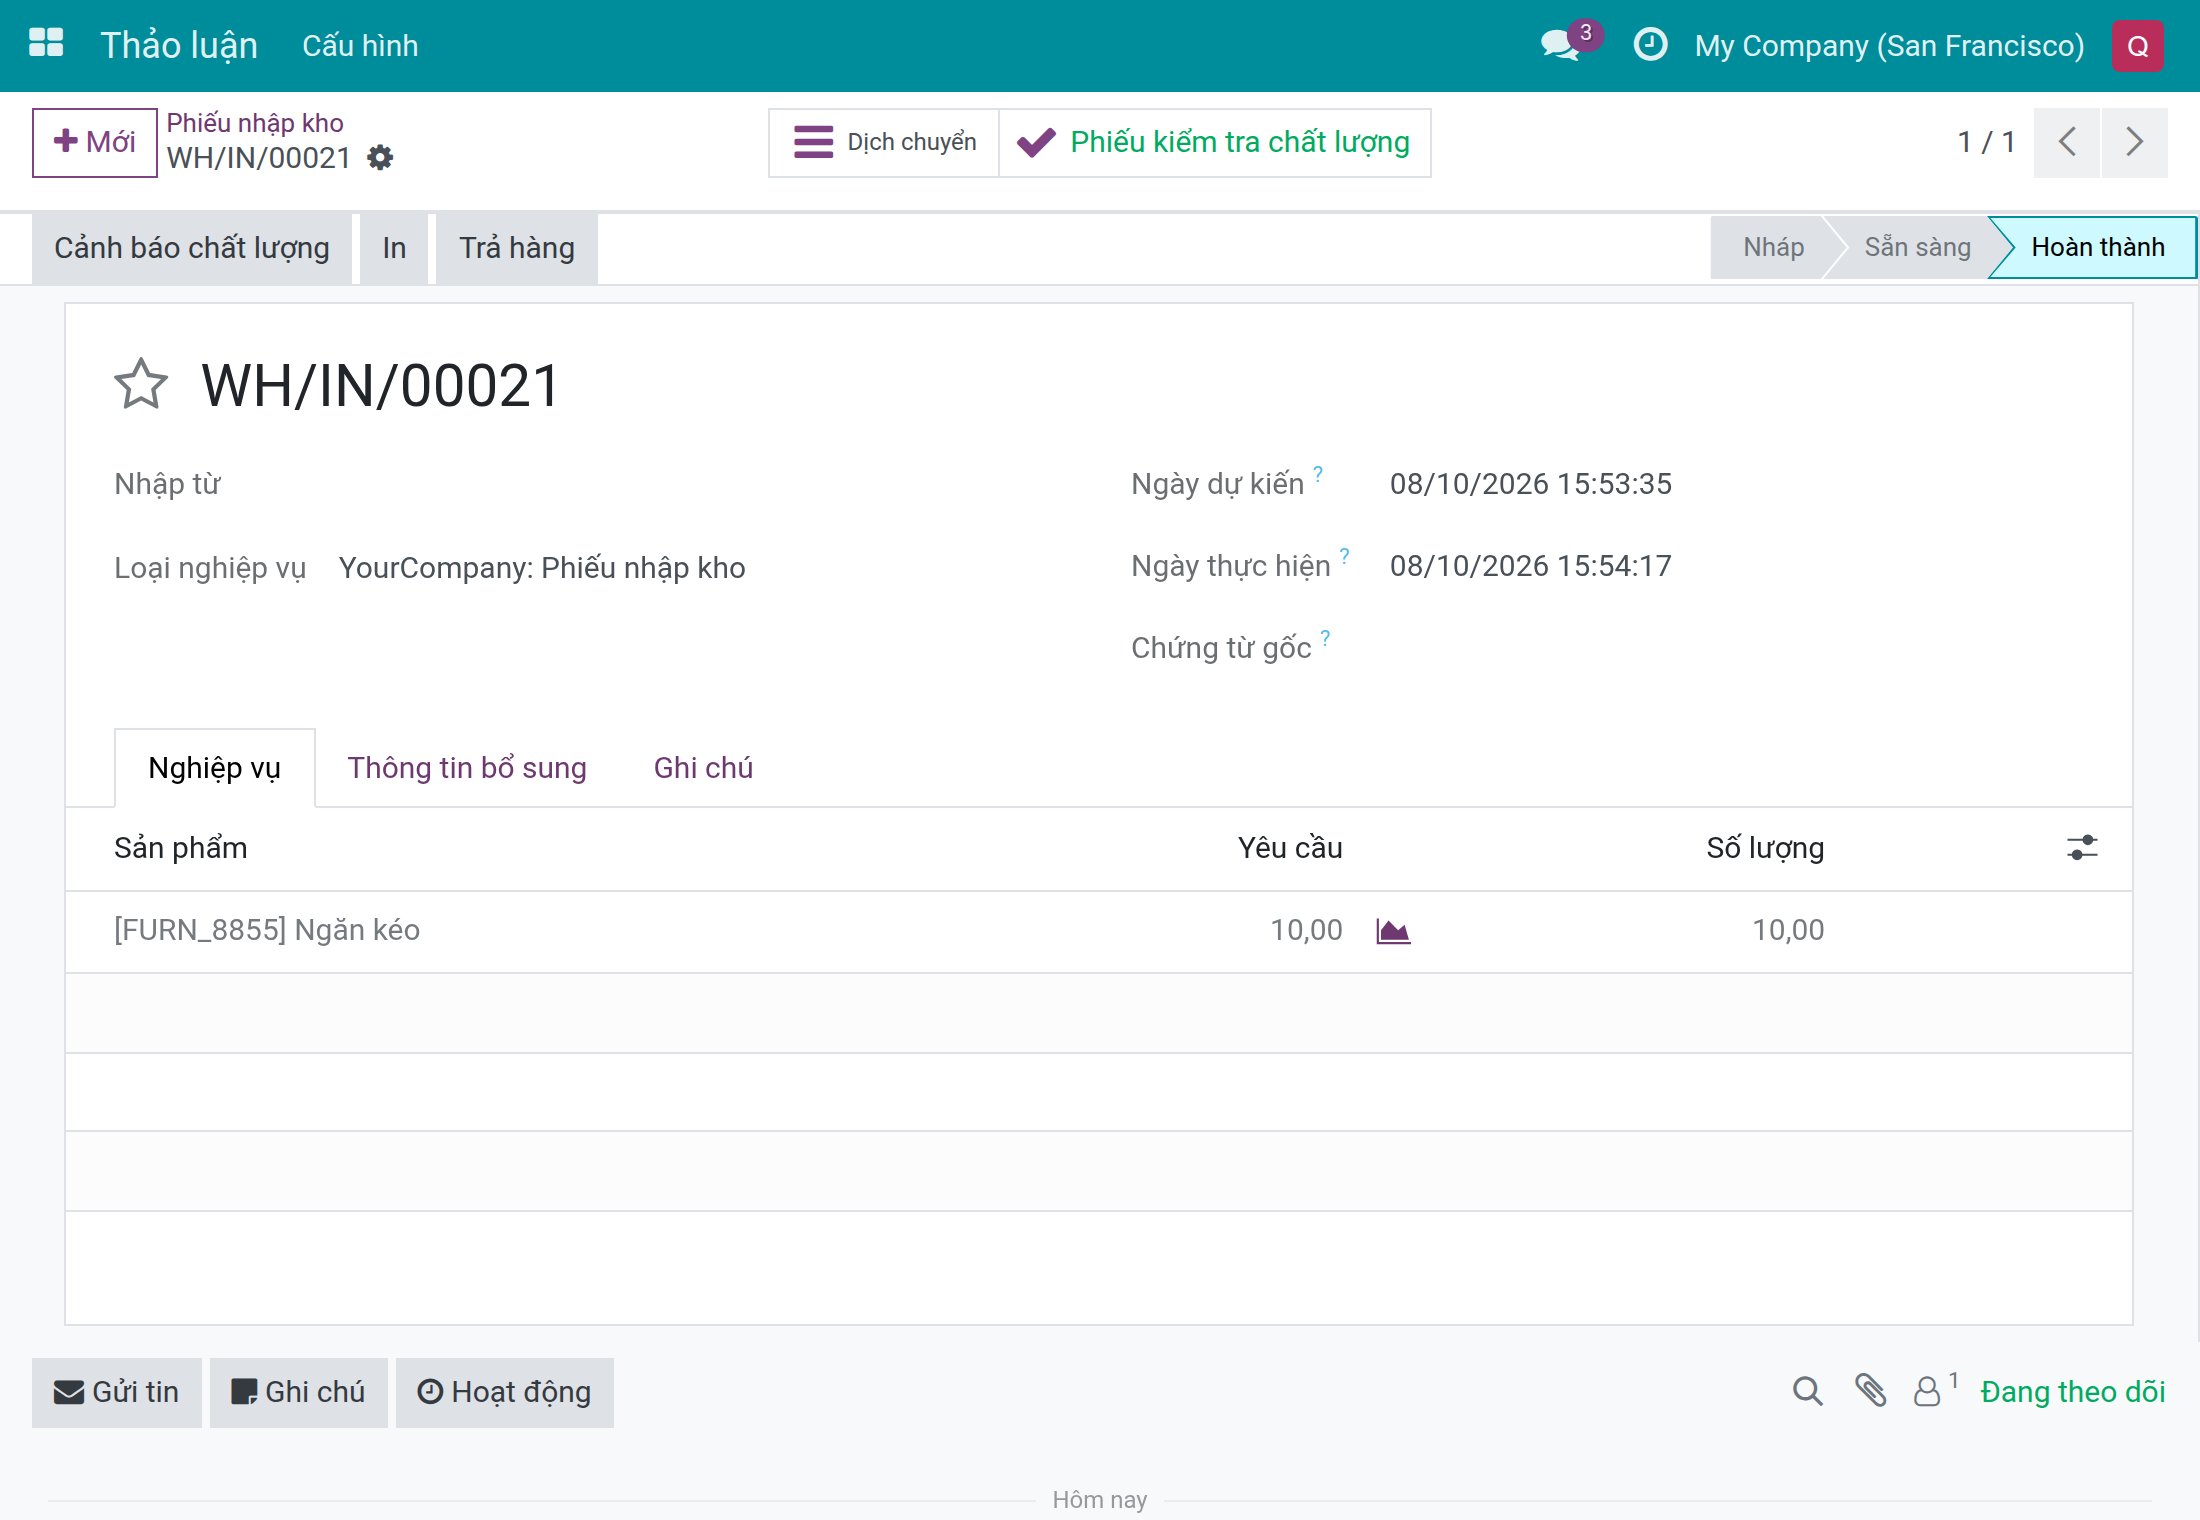The height and width of the screenshot is (1520, 2200).
Task: Open the Dịch chuyển stat button
Action: [884, 143]
